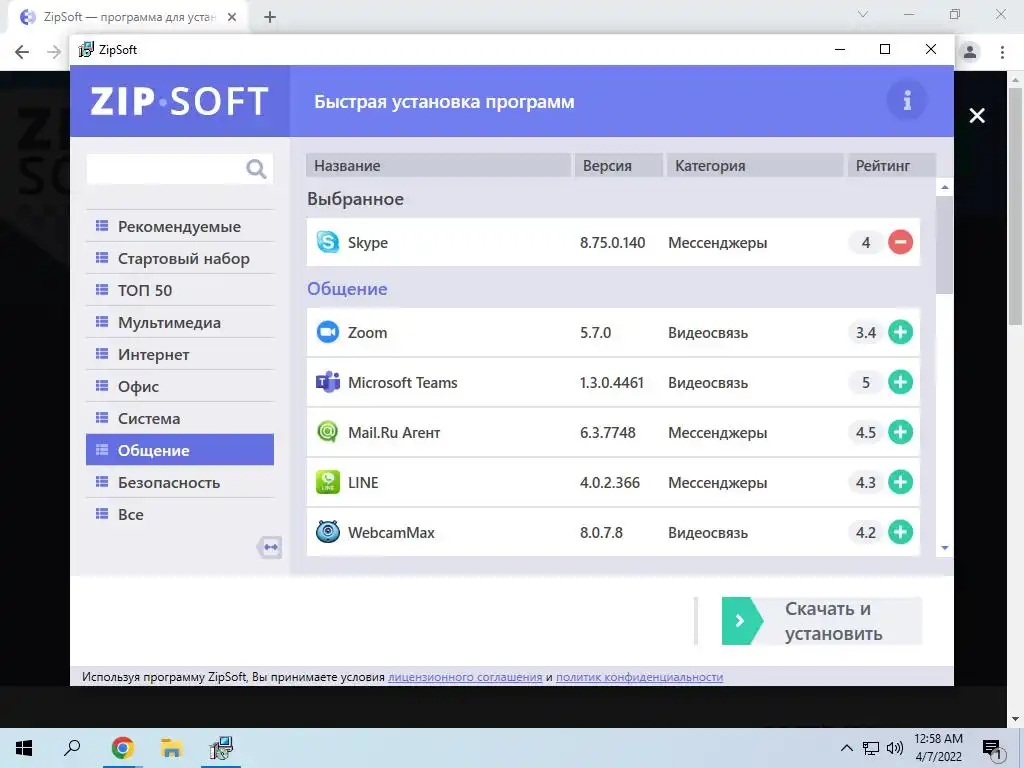Open Windows taskbar search
This screenshot has height=768, width=1024.
click(x=72, y=748)
